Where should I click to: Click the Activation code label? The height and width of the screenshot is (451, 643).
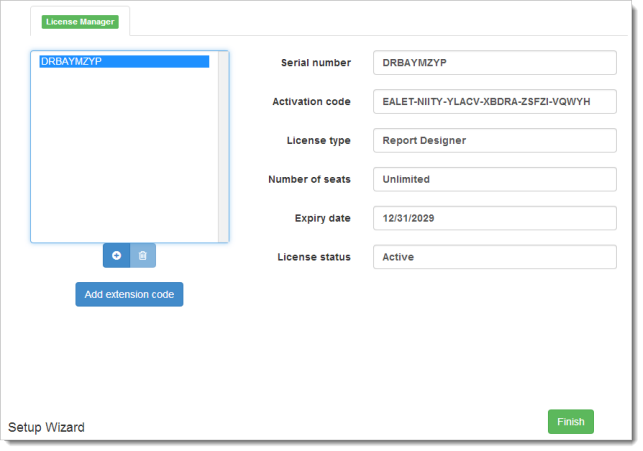pos(311,102)
